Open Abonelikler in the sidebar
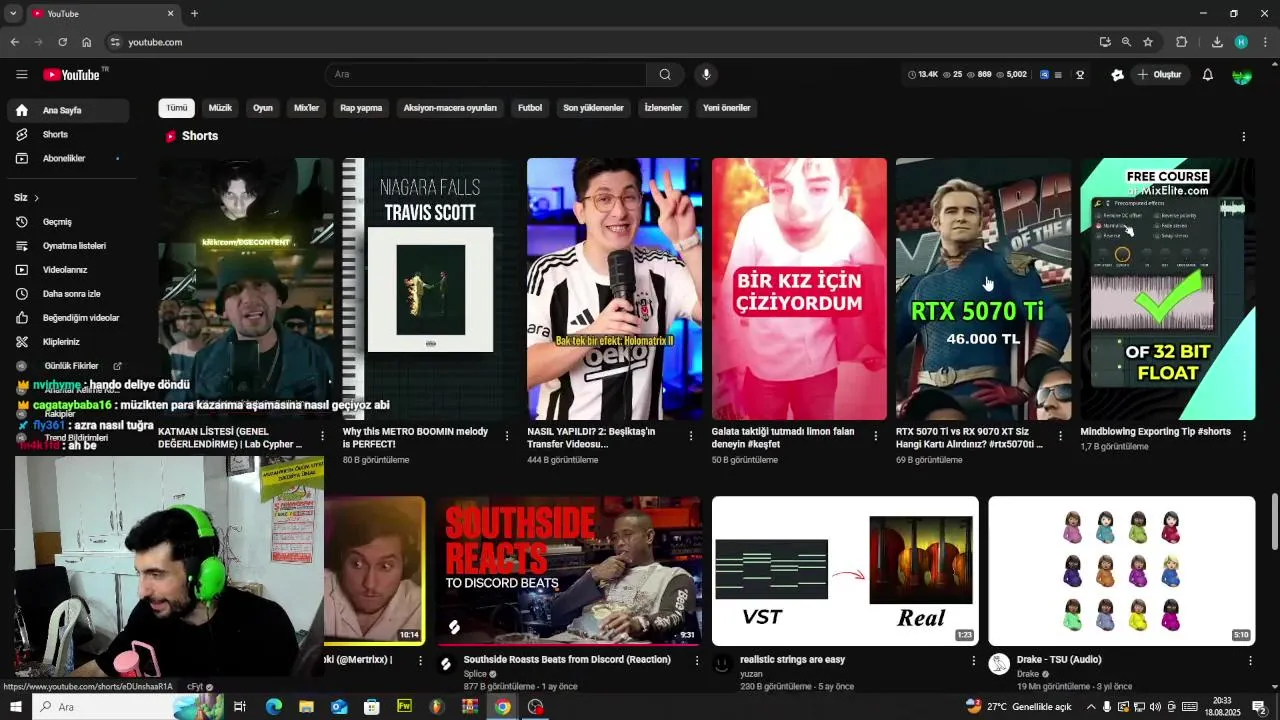 click(x=68, y=158)
